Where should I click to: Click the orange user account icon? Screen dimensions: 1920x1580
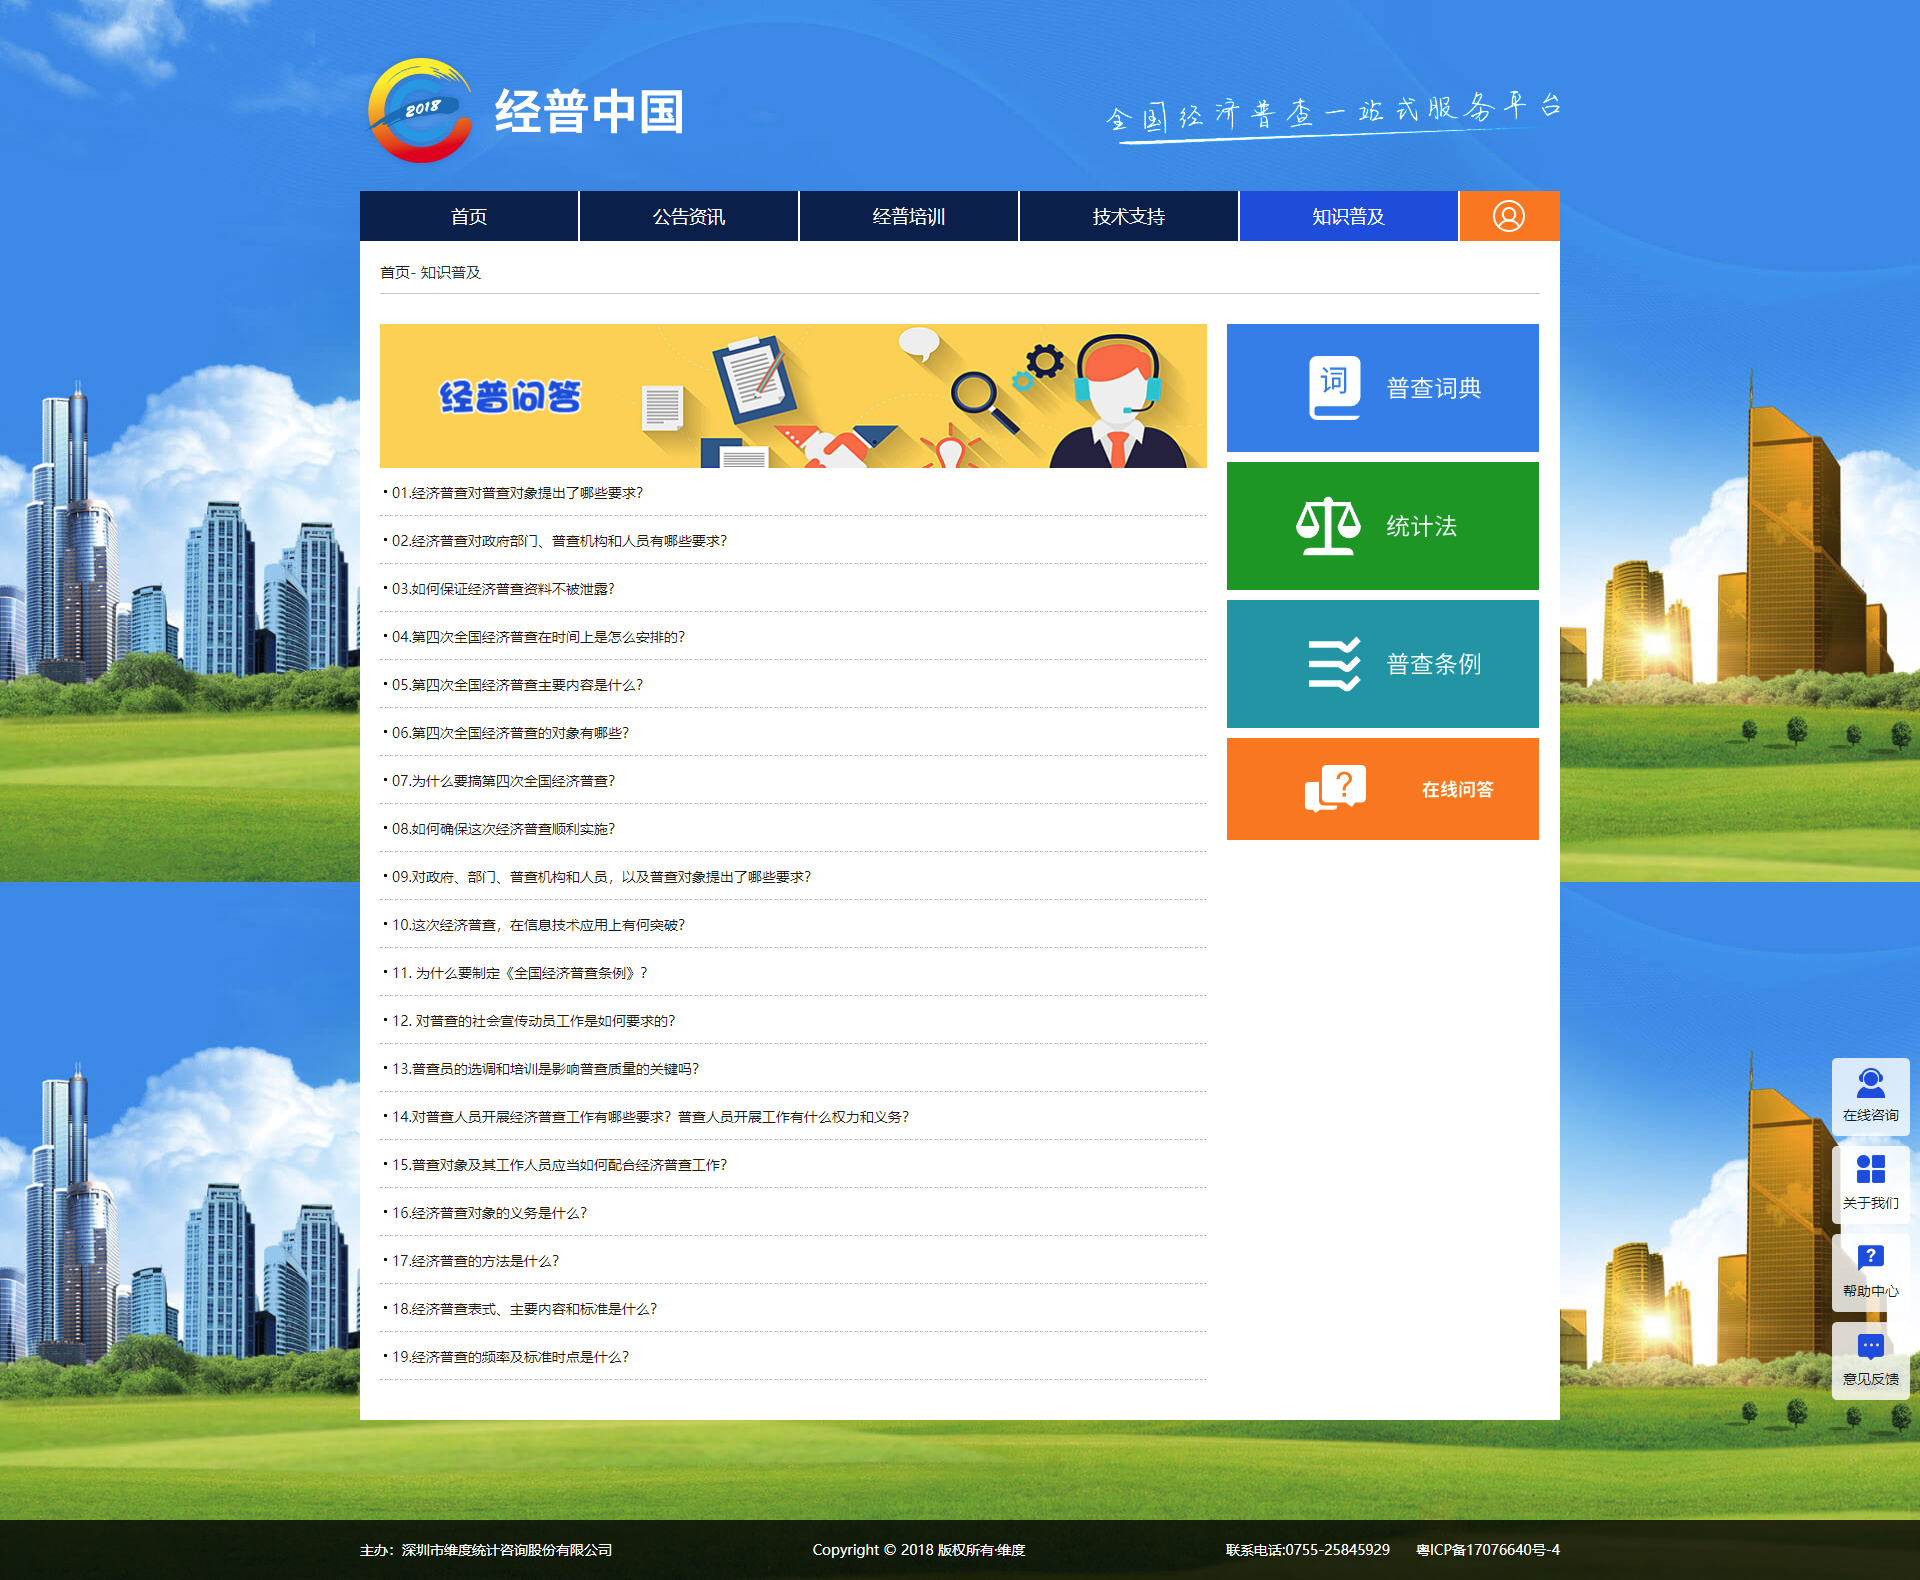click(1508, 216)
